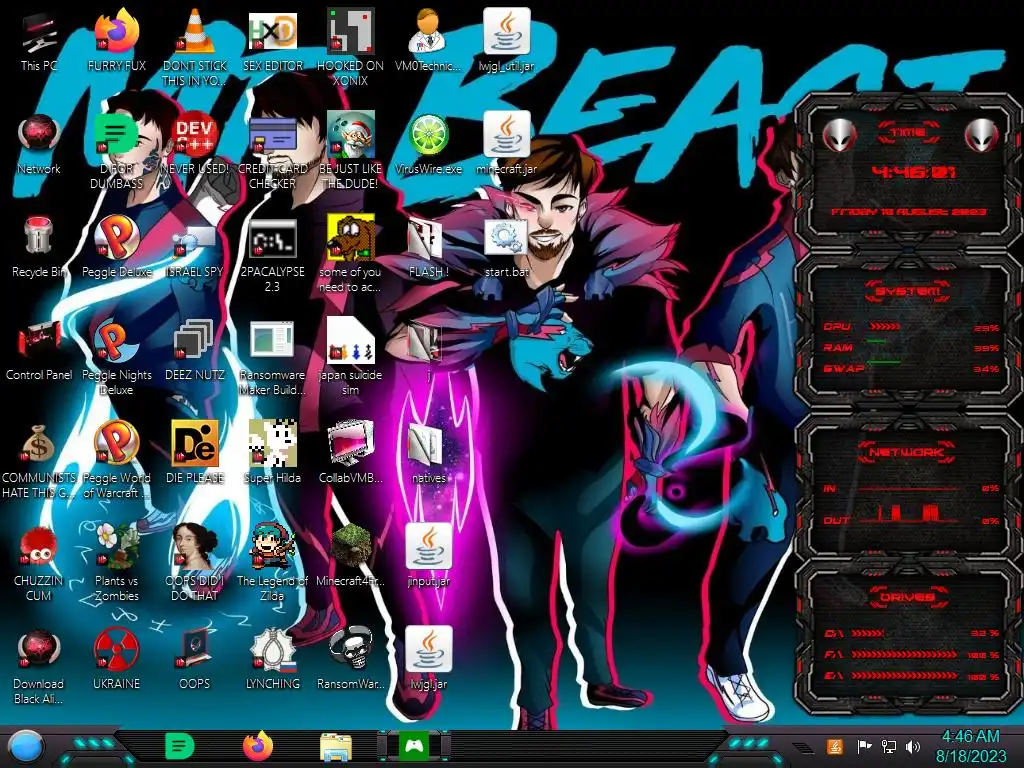The width and height of the screenshot is (1024, 768).
Task: Open the network tray icon
Action: (889, 746)
